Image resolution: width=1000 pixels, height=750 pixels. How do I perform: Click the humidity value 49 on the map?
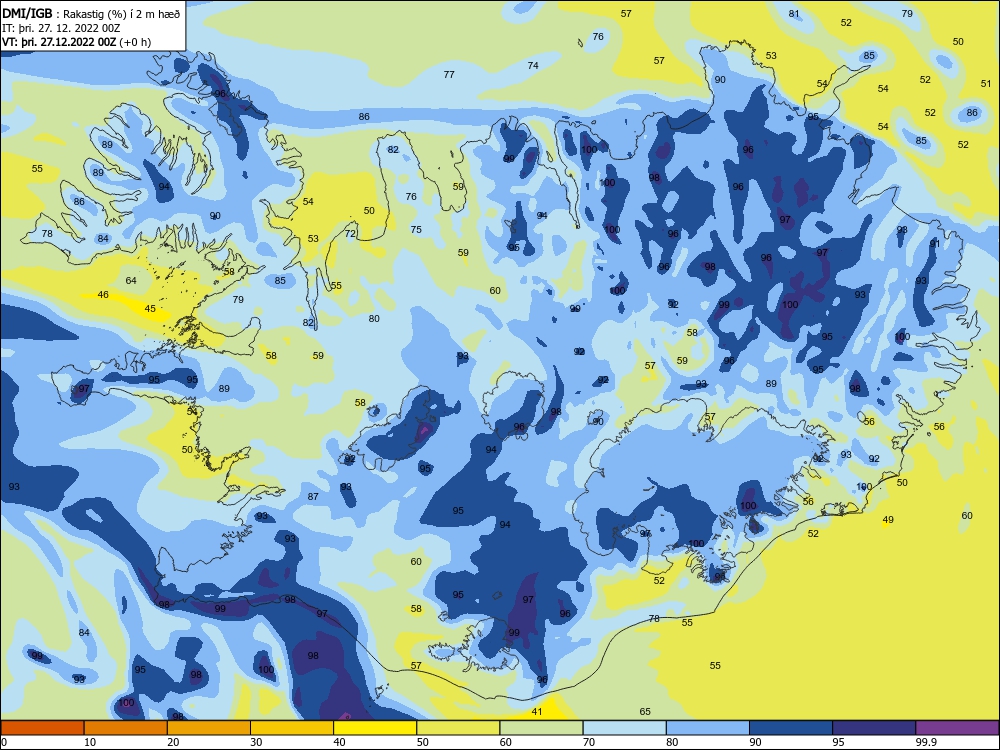point(888,520)
